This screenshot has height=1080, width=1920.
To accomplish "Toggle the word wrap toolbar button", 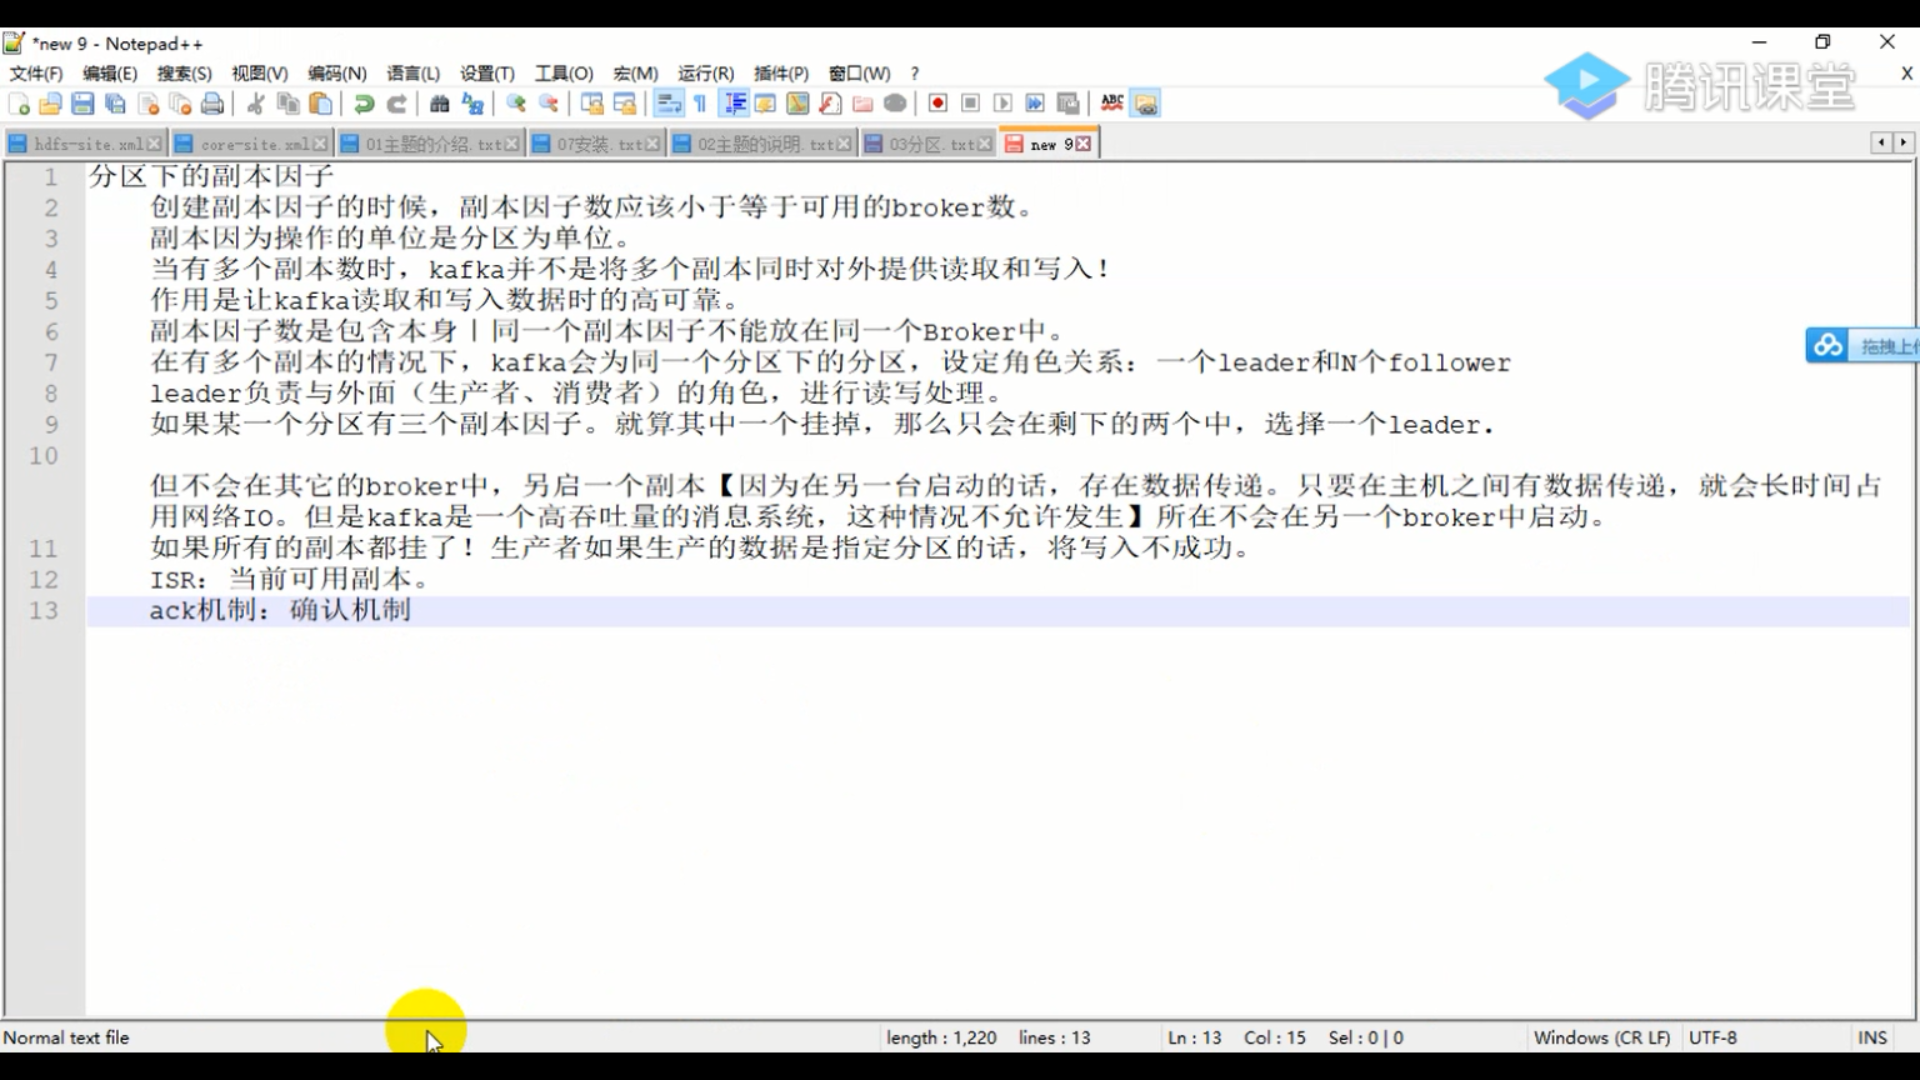I will click(x=668, y=104).
